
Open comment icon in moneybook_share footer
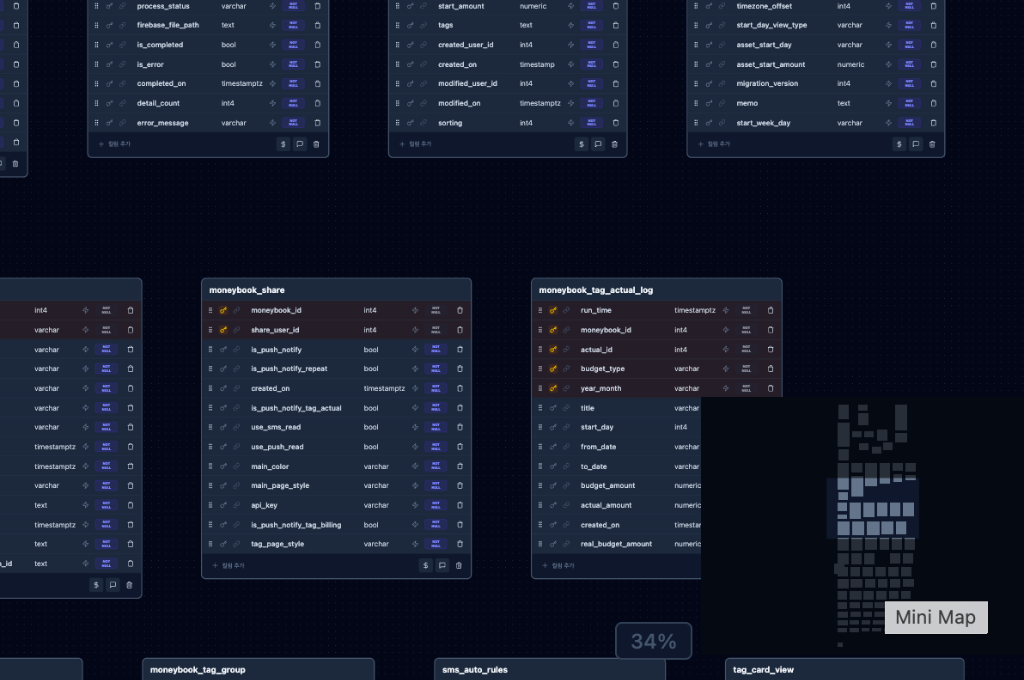point(442,565)
